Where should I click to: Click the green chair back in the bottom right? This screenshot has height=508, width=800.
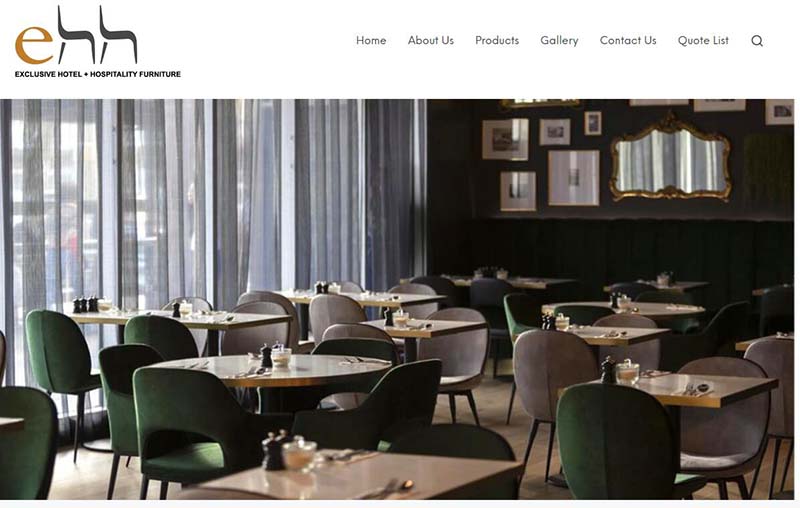(x=617, y=441)
